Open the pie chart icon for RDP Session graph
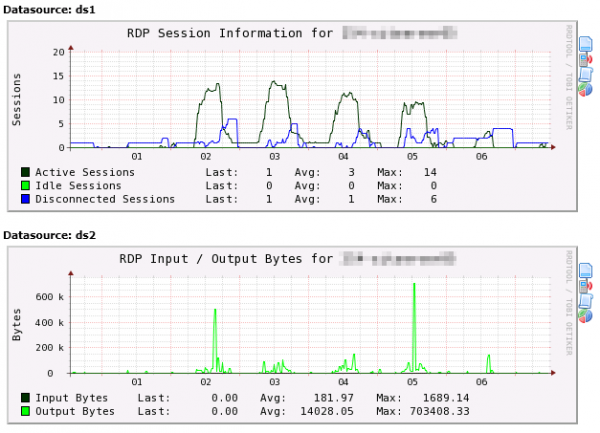Image resolution: width=600 pixels, height=433 pixels. 585,90
